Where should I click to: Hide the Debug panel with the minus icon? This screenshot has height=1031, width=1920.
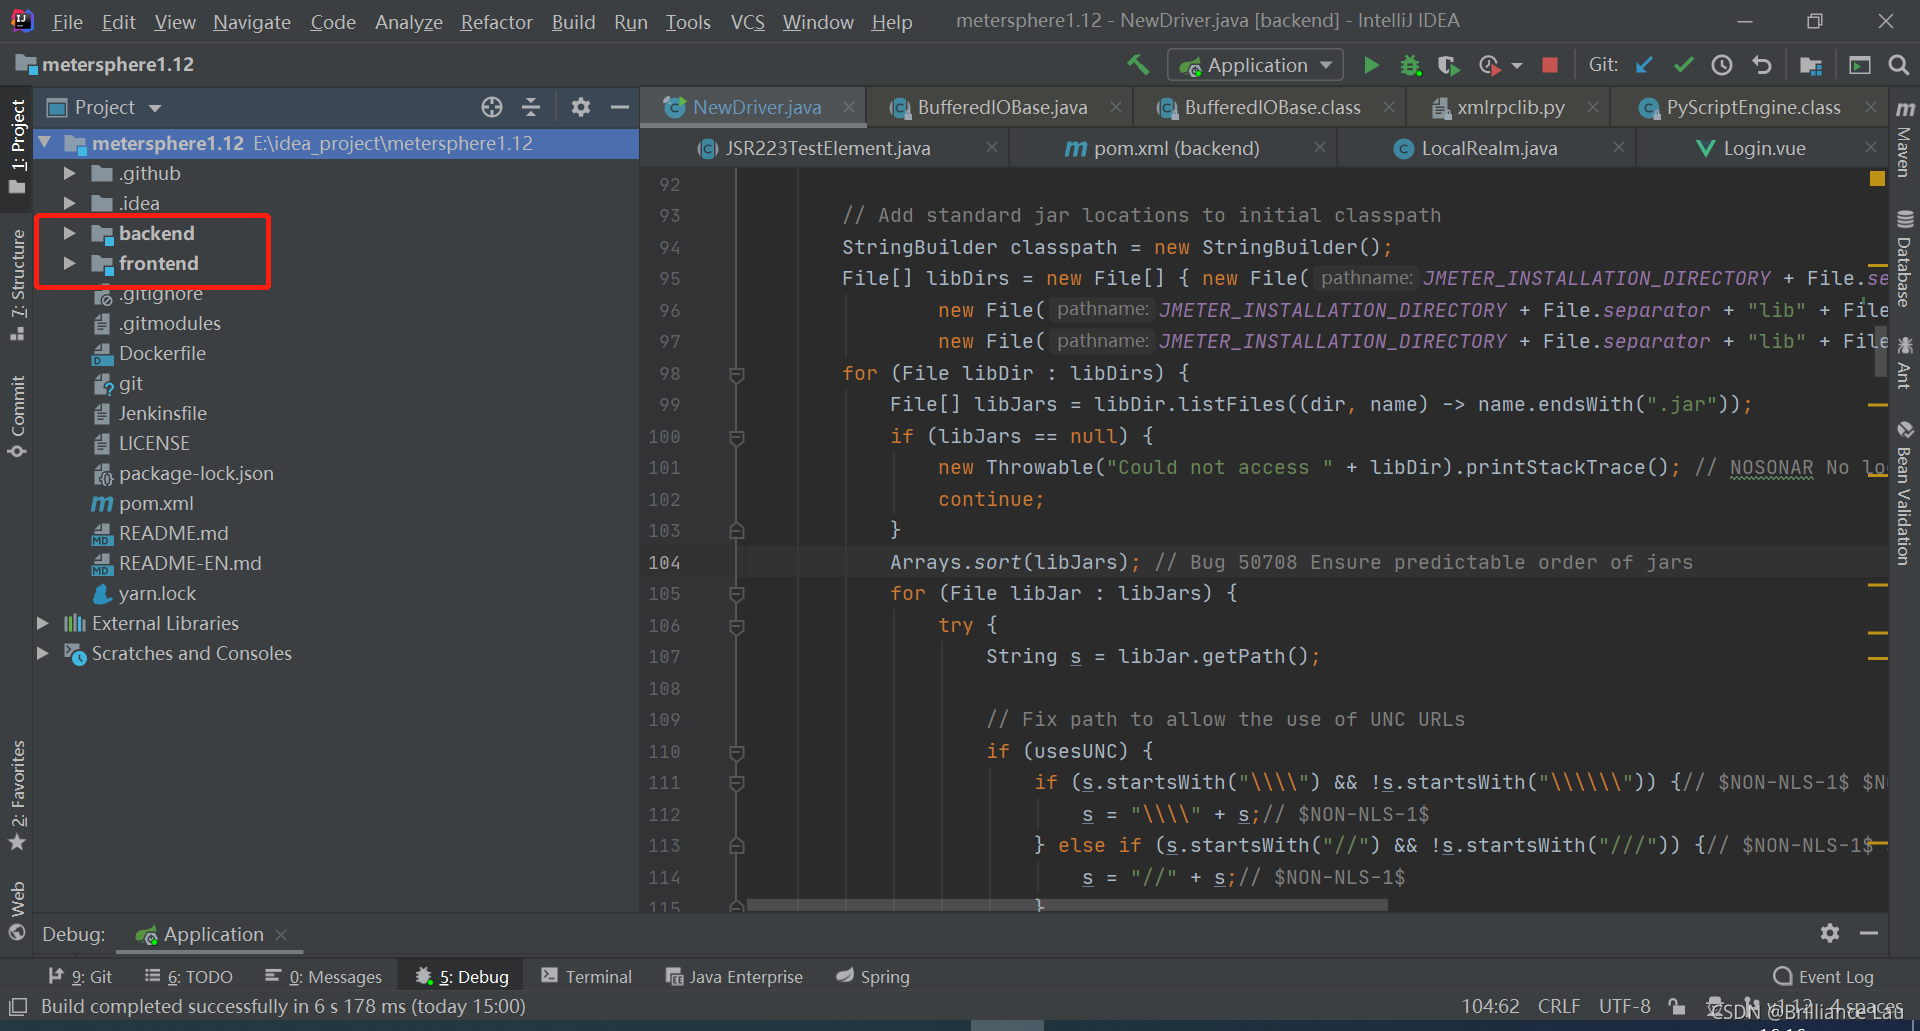[1868, 933]
